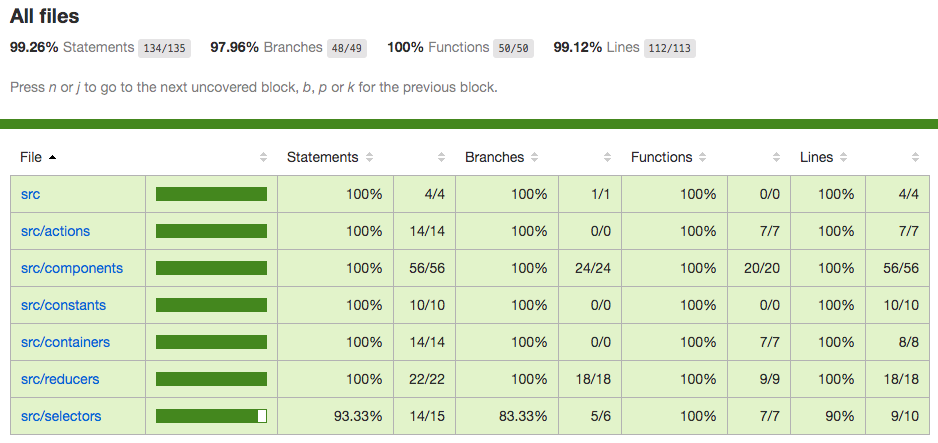The width and height of the screenshot is (938, 443).
Task: Click the src/actions coverage progress bar
Action: click(x=211, y=231)
